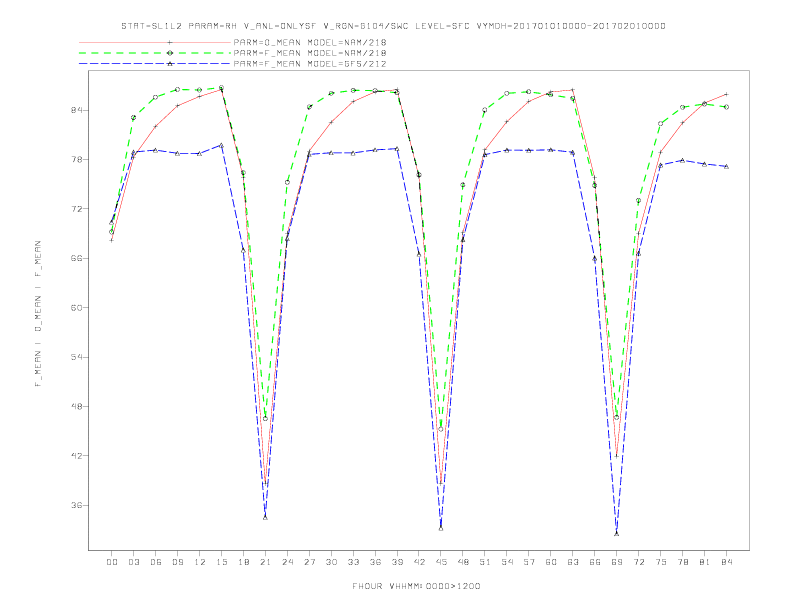Click x-axis tick label 51
The image size is (792, 612).
pos(485,562)
